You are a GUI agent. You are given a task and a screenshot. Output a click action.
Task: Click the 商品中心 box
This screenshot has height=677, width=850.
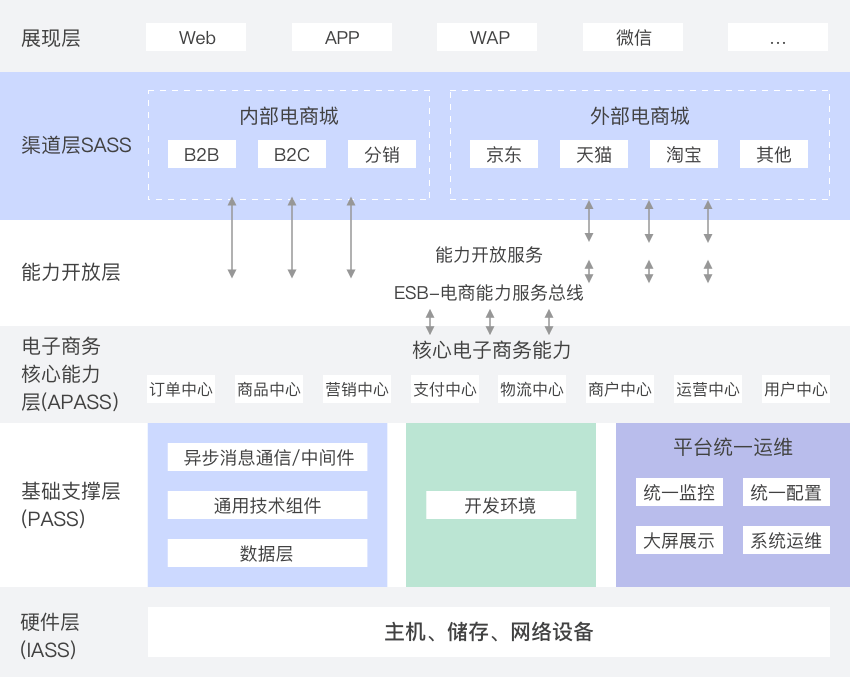(x=269, y=389)
